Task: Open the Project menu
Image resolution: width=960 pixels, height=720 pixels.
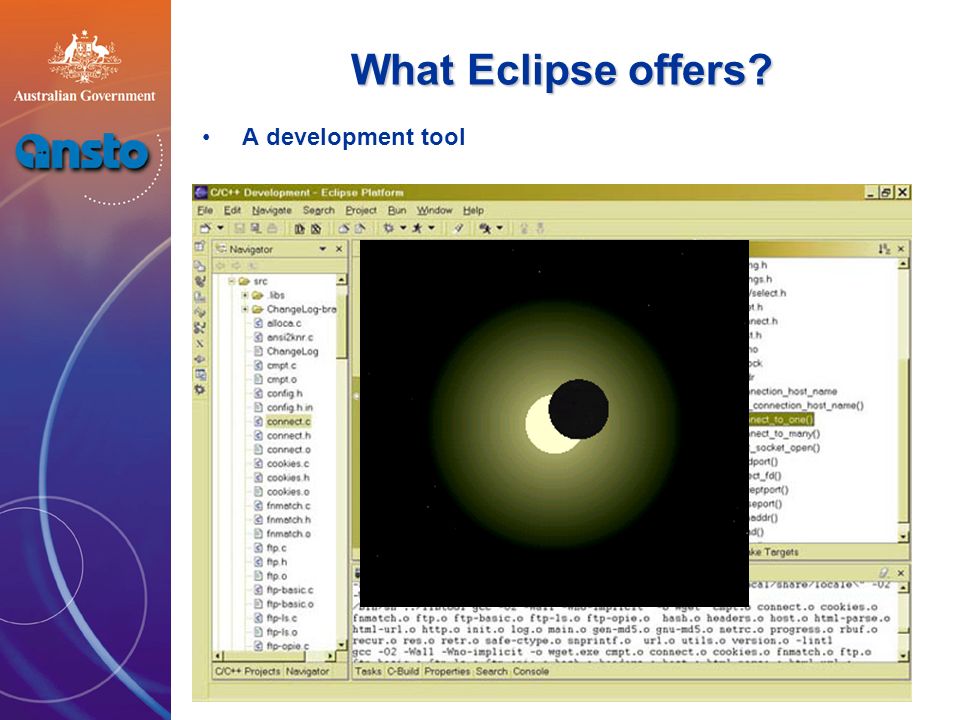Action: (x=361, y=210)
